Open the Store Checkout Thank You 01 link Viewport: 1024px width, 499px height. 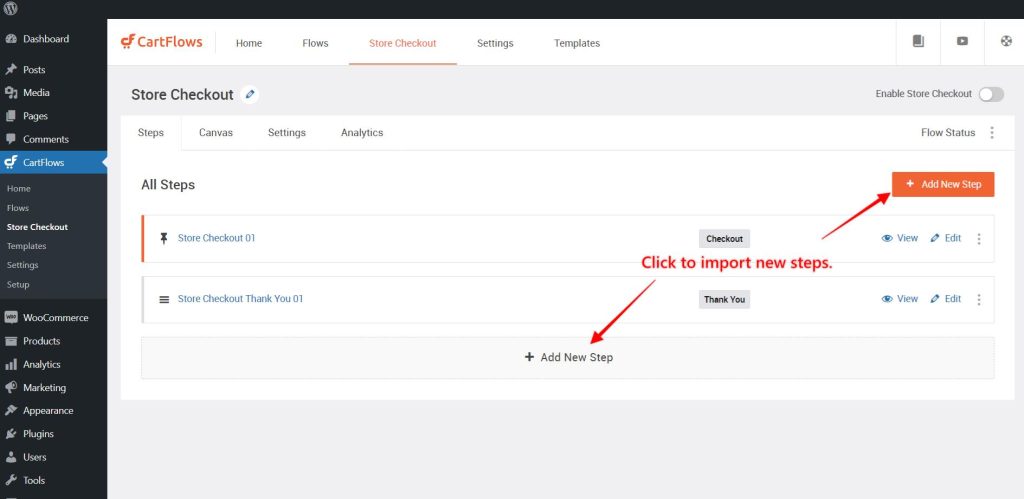(x=240, y=299)
